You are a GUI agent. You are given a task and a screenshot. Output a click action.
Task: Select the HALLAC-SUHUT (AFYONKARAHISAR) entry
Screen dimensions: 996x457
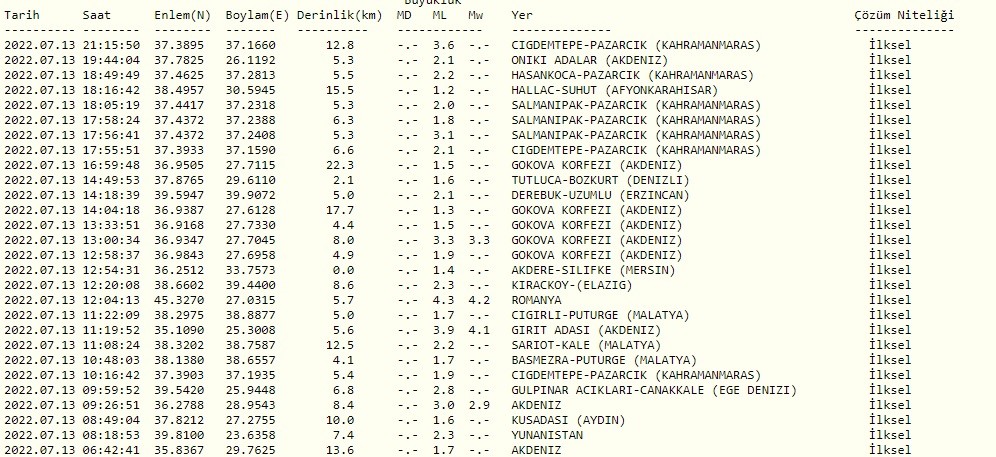pyautogui.click(x=613, y=90)
